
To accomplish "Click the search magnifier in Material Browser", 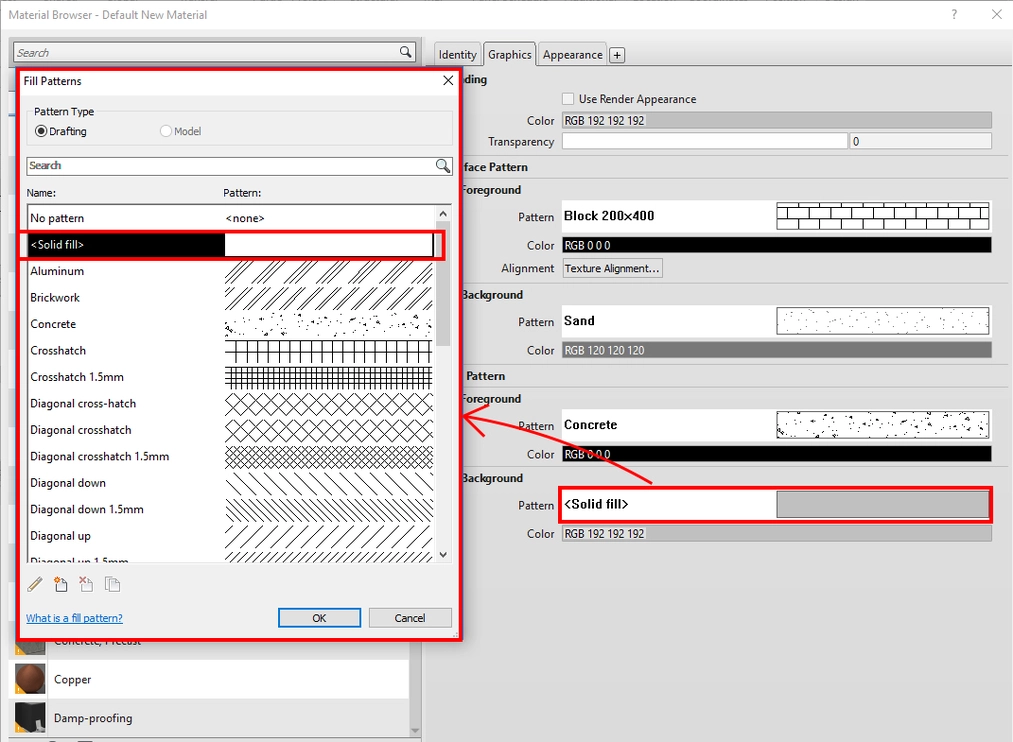I will [404, 52].
